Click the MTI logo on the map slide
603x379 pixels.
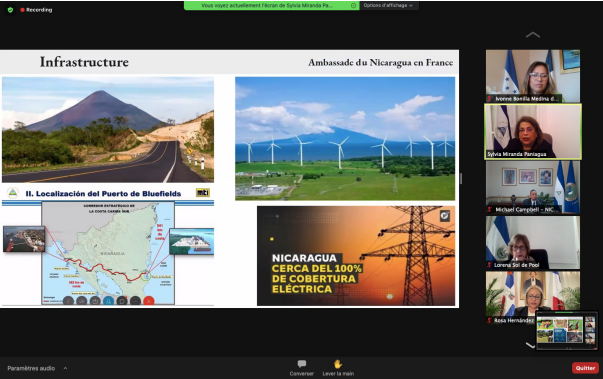pyautogui.click(x=203, y=193)
